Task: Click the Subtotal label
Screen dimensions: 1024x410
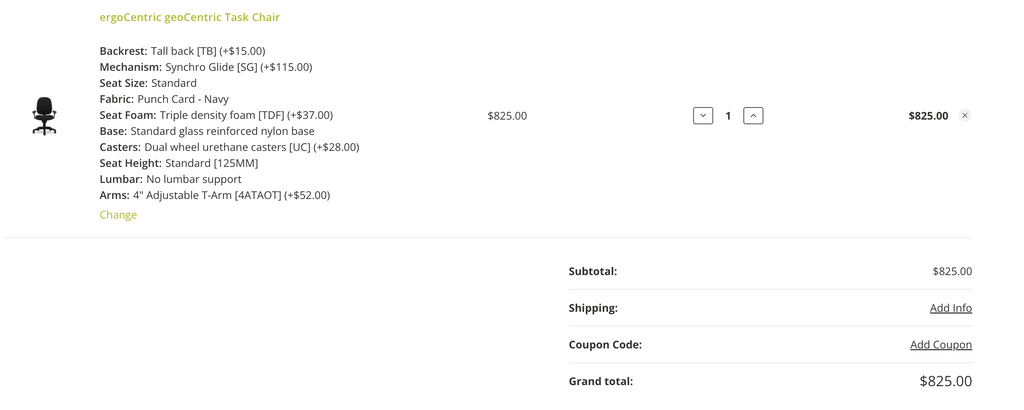Action: coord(593,272)
